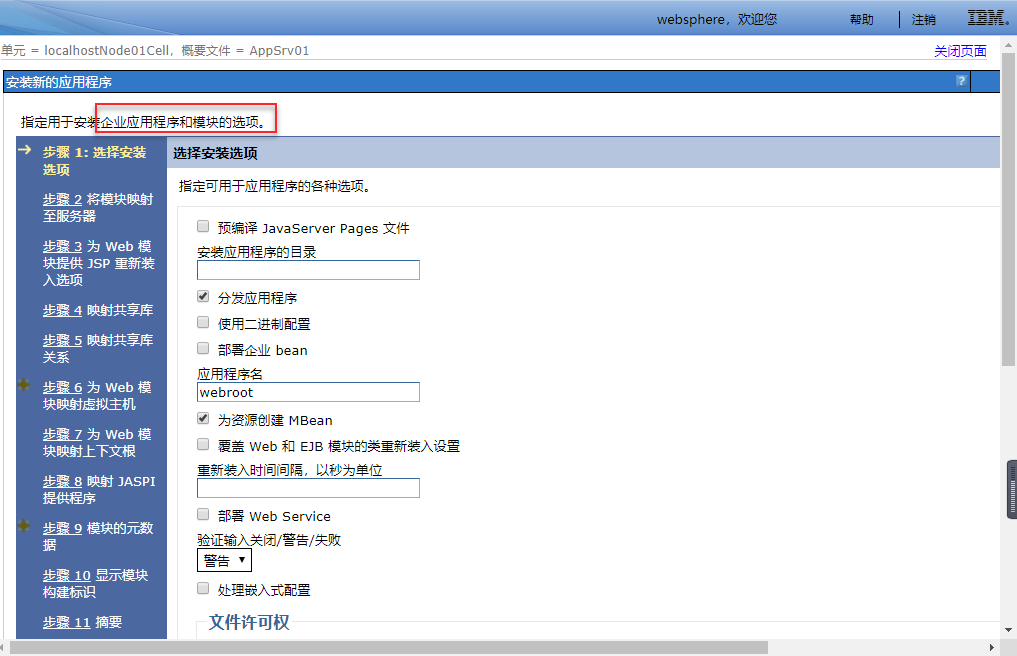The width and height of the screenshot is (1017, 656).
Task: Click the horizontal scrollbar right arrow
Action: [992, 648]
